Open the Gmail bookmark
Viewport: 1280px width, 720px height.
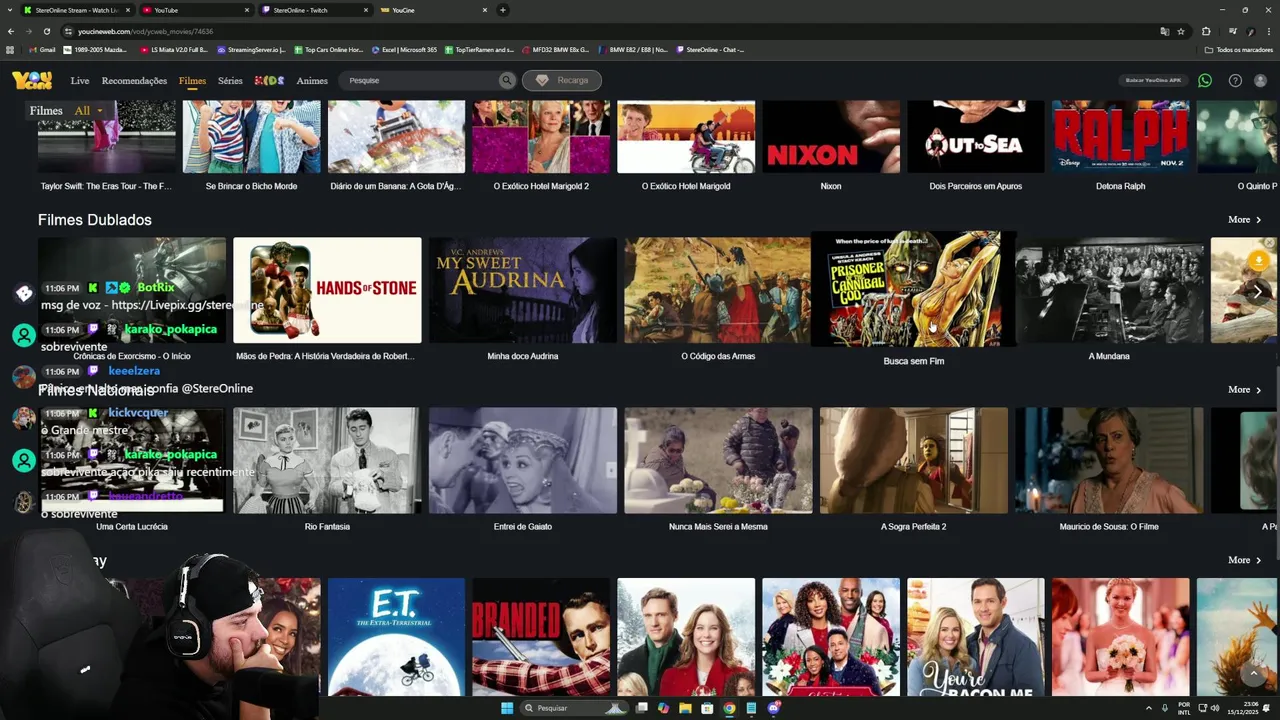click(42, 49)
